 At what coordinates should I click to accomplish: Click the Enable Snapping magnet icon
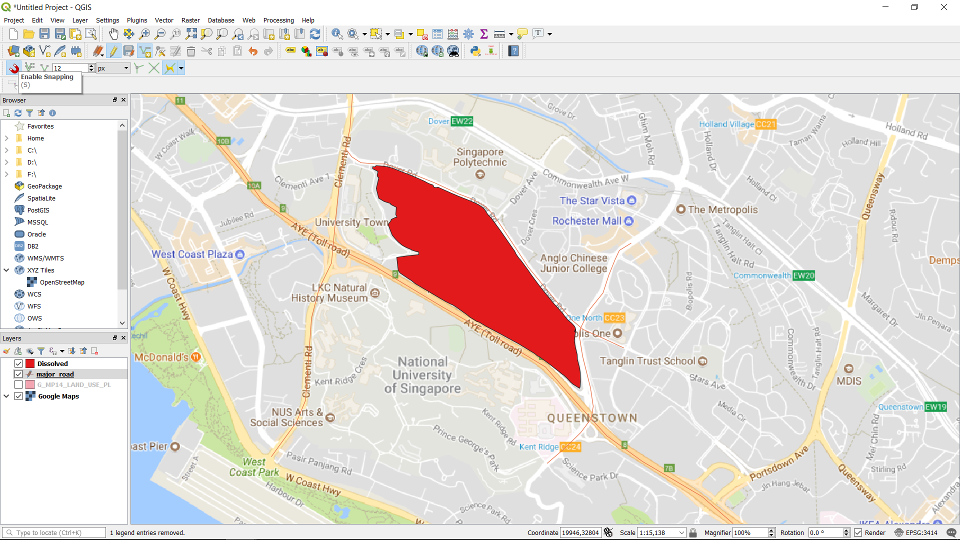13,68
